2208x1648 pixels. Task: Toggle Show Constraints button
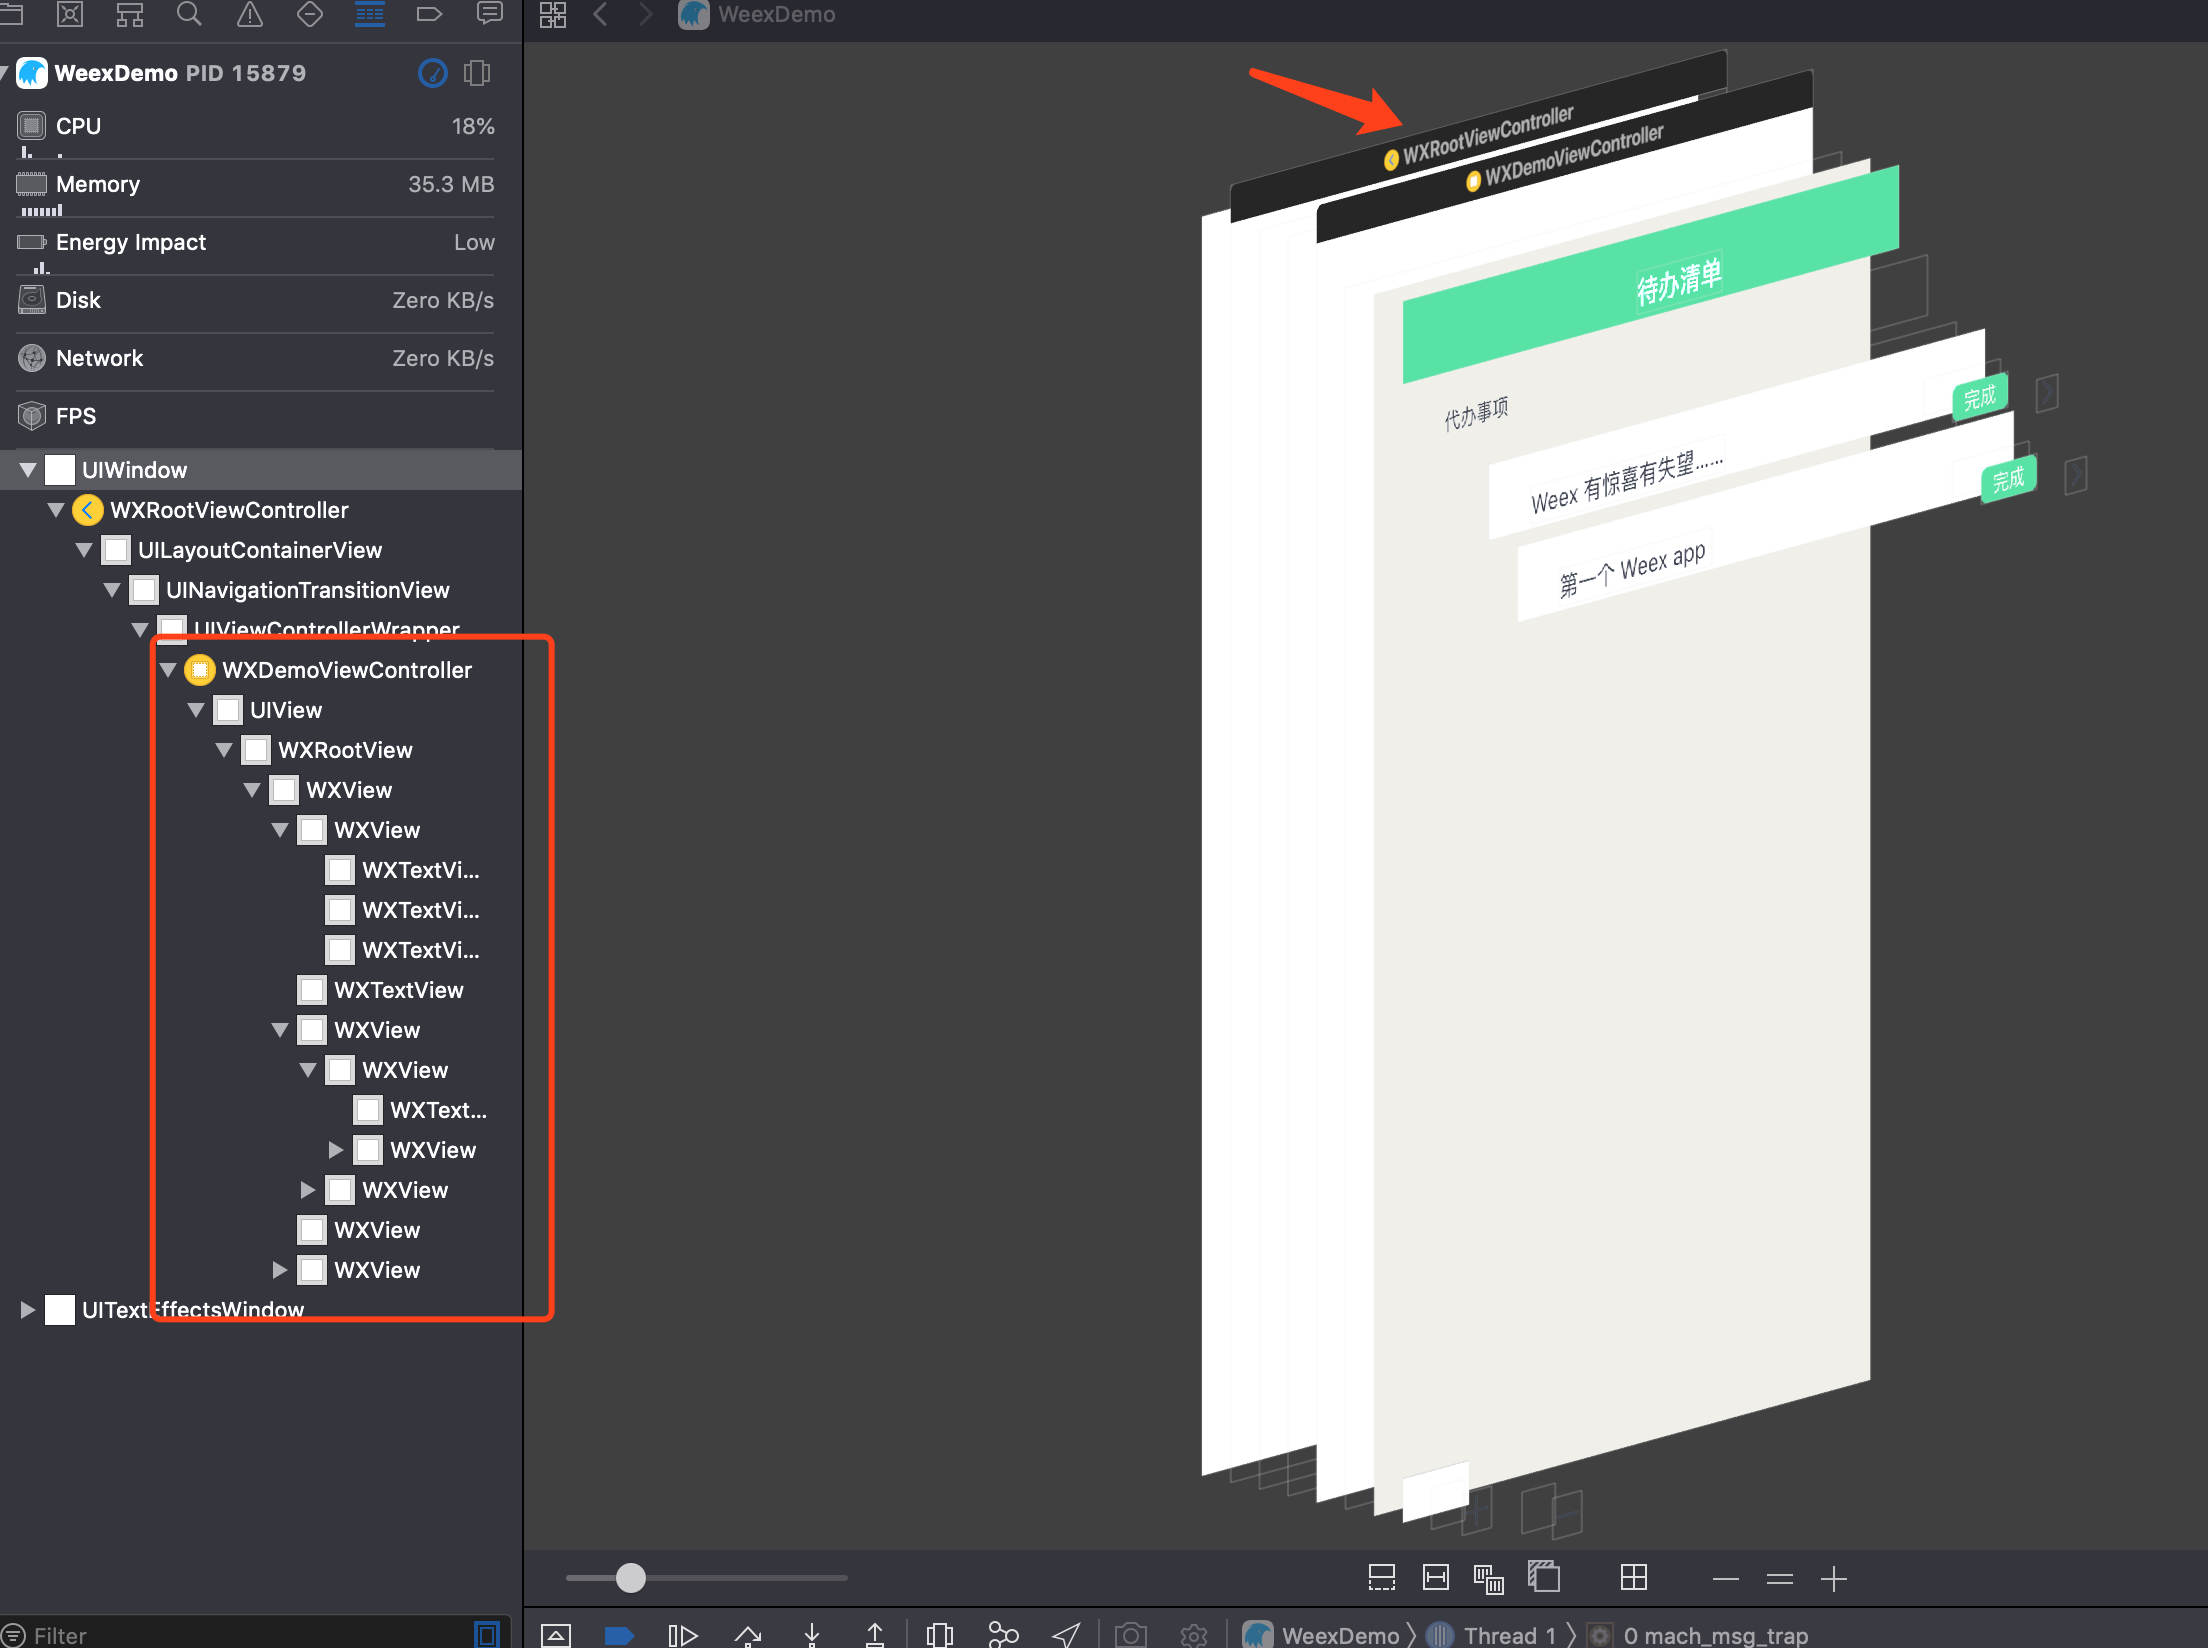pyautogui.click(x=1435, y=1578)
